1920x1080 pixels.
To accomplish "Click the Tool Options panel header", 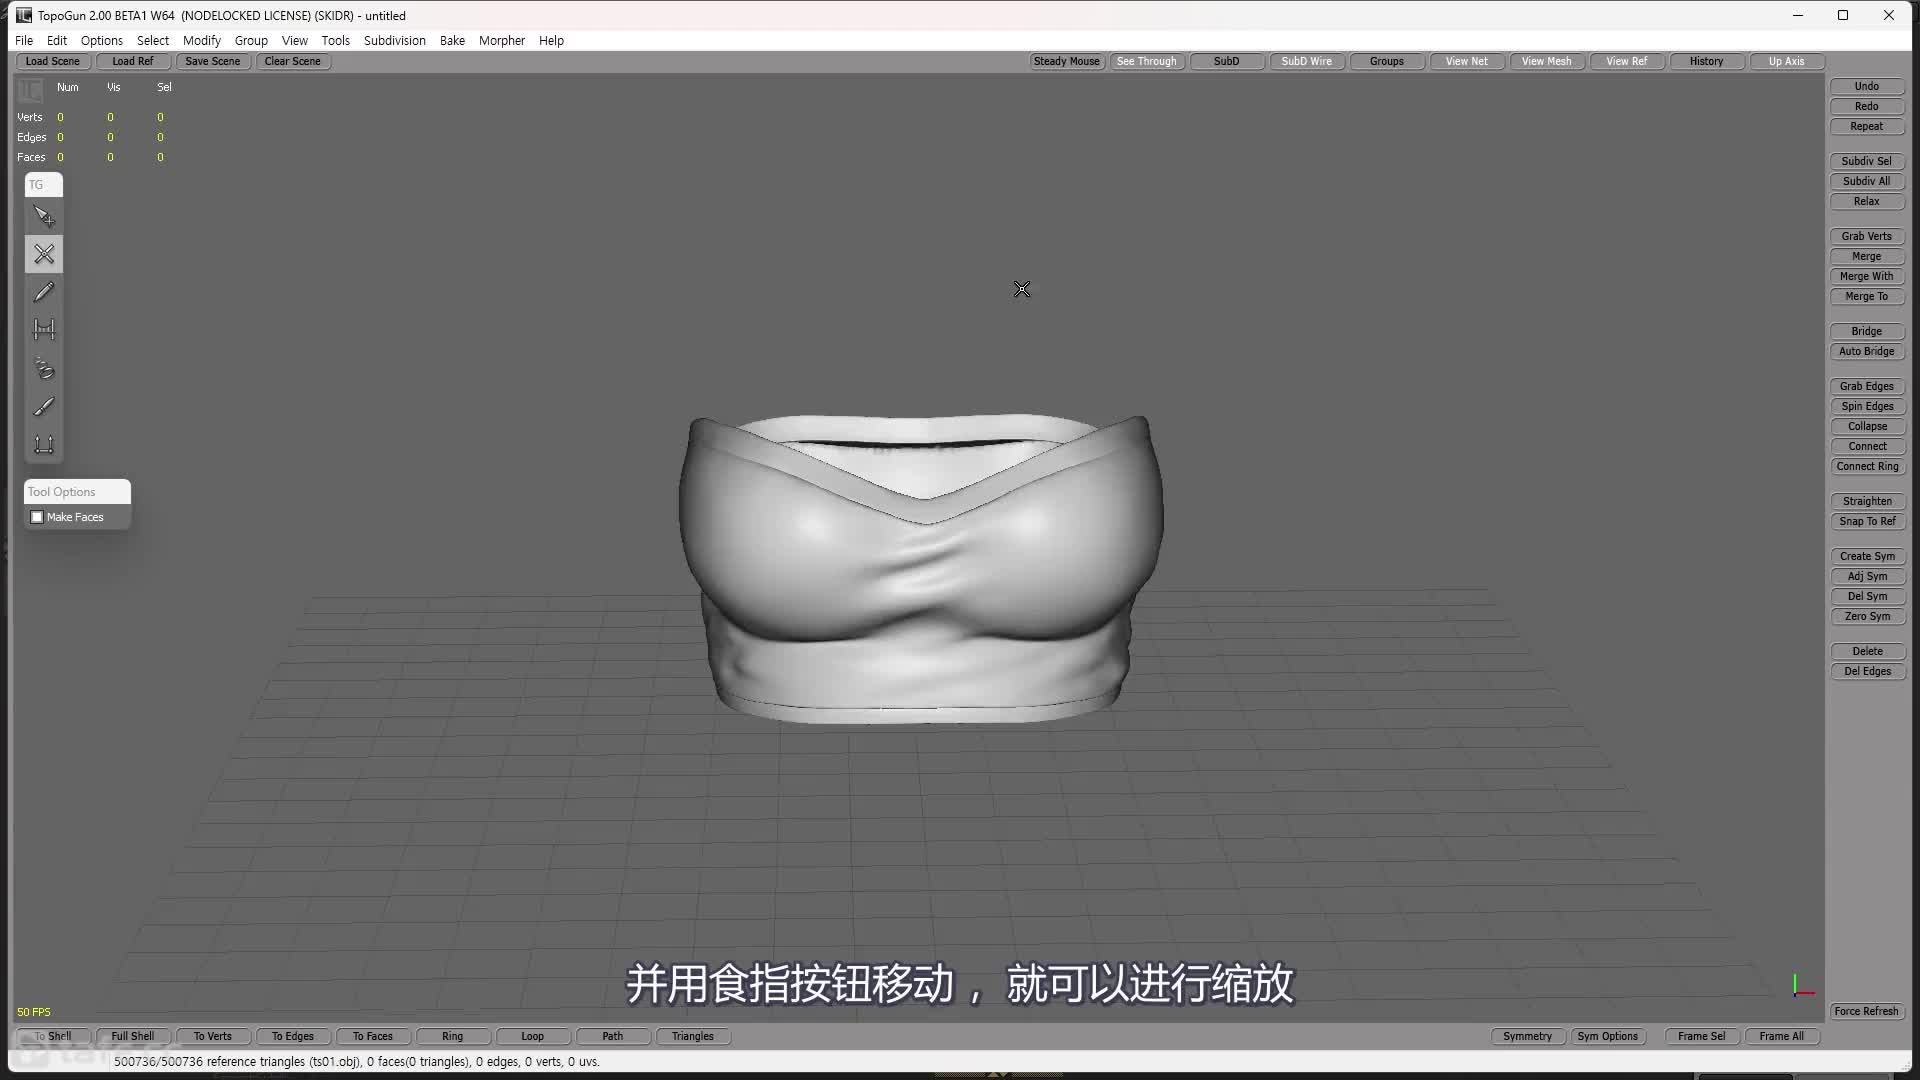I will (x=77, y=492).
